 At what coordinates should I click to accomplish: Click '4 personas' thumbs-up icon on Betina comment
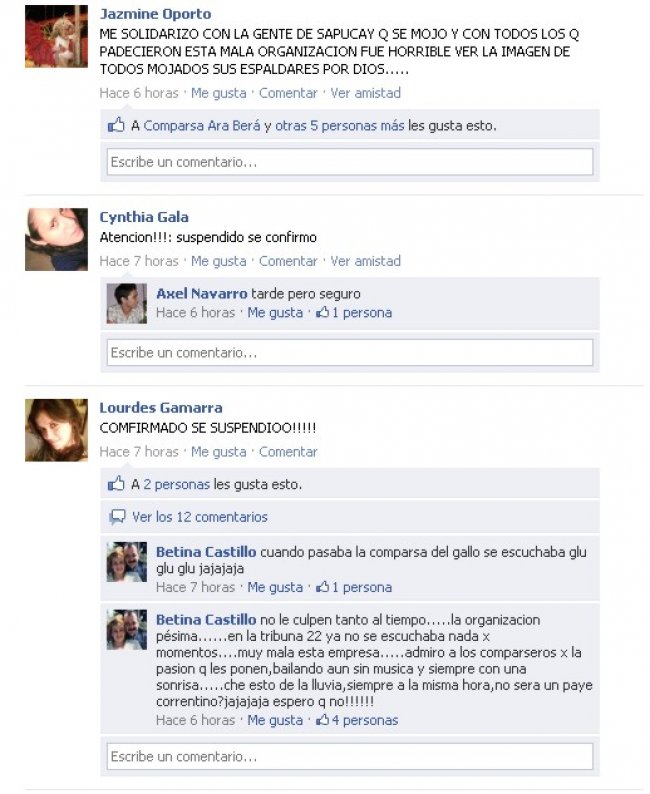click(322, 720)
